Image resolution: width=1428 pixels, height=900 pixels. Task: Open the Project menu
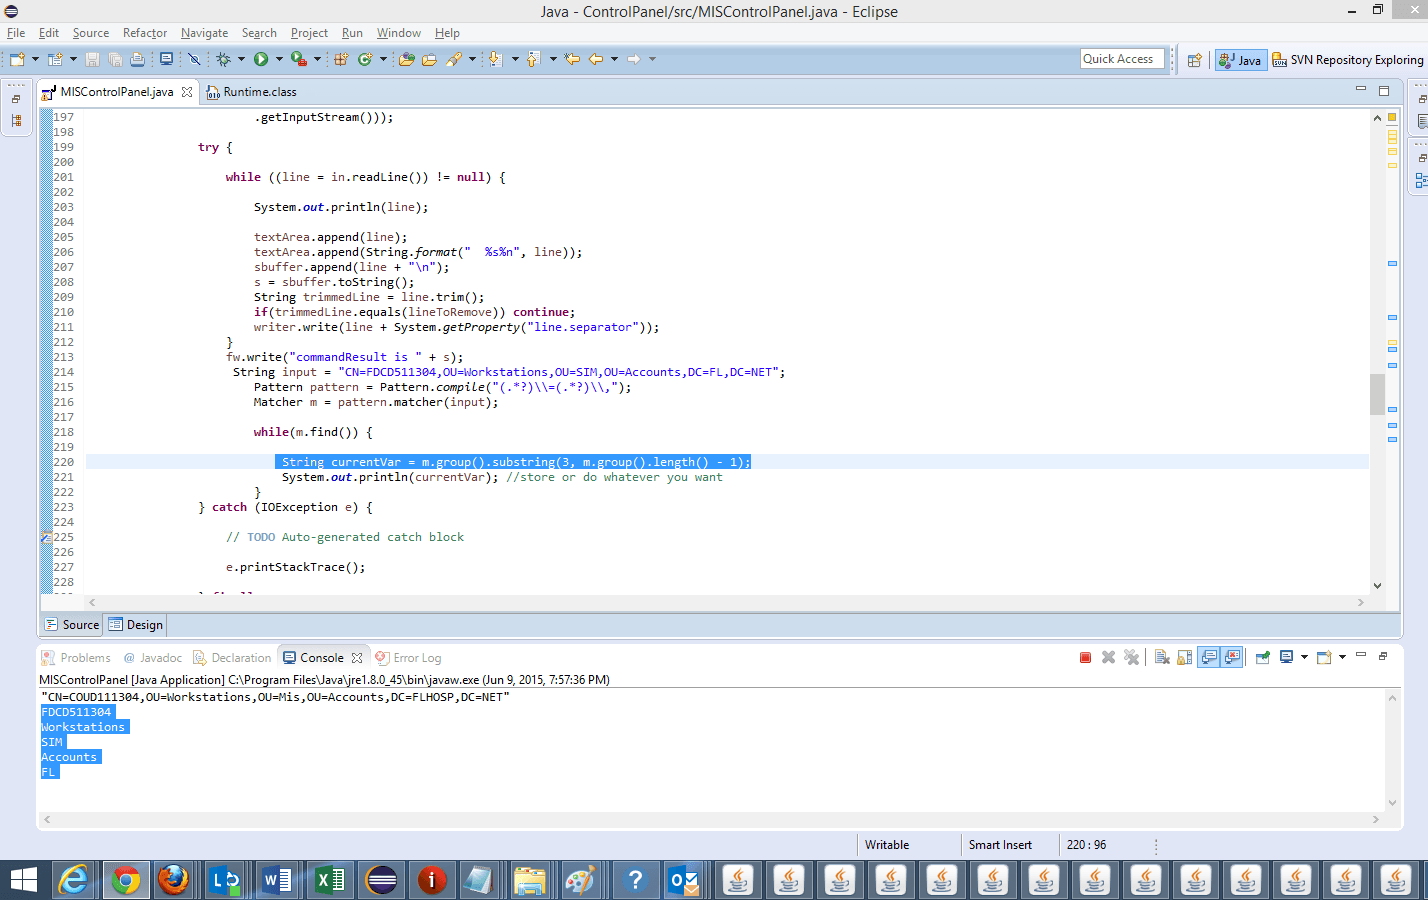309,33
